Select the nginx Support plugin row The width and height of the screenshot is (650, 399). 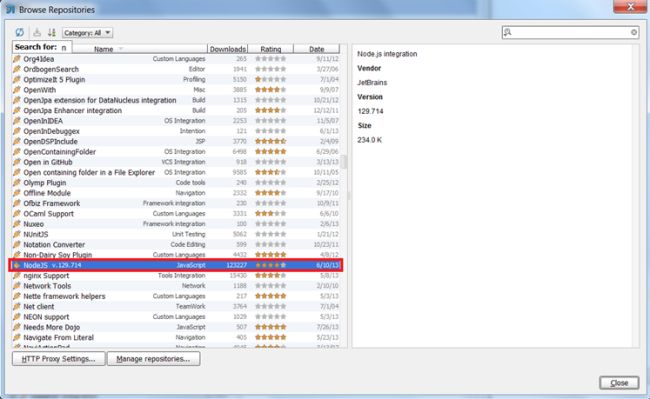point(176,276)
